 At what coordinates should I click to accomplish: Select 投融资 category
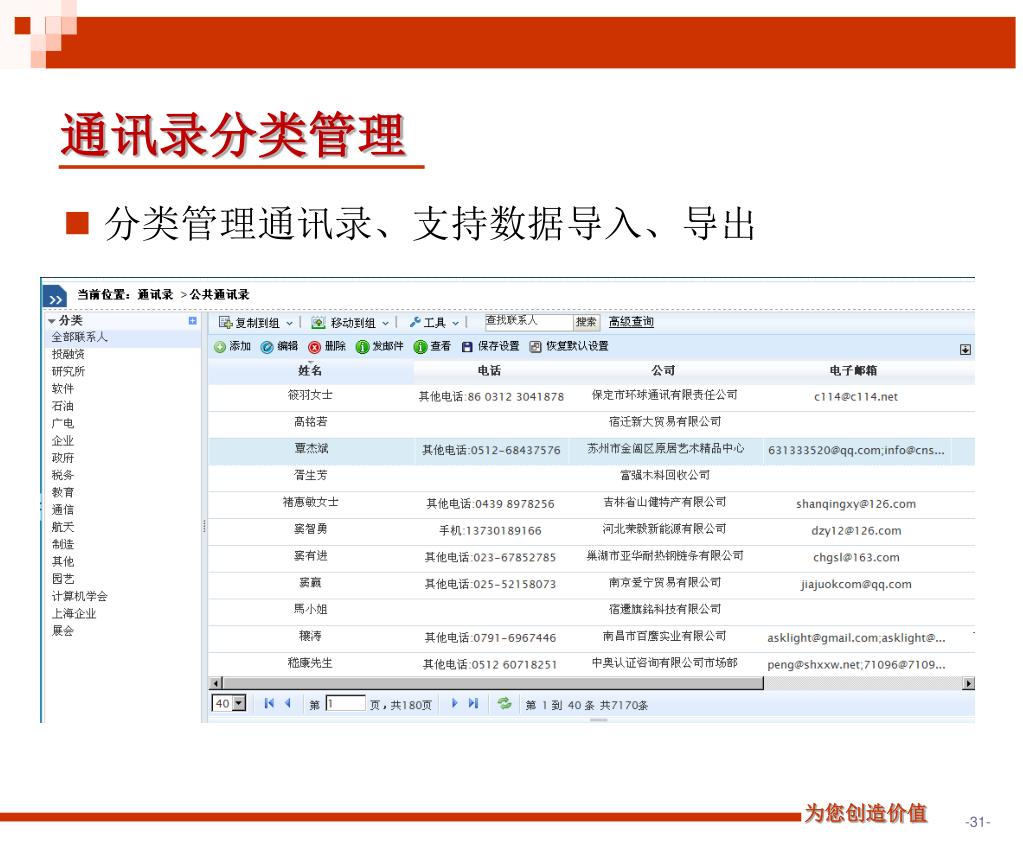(68, 354)
